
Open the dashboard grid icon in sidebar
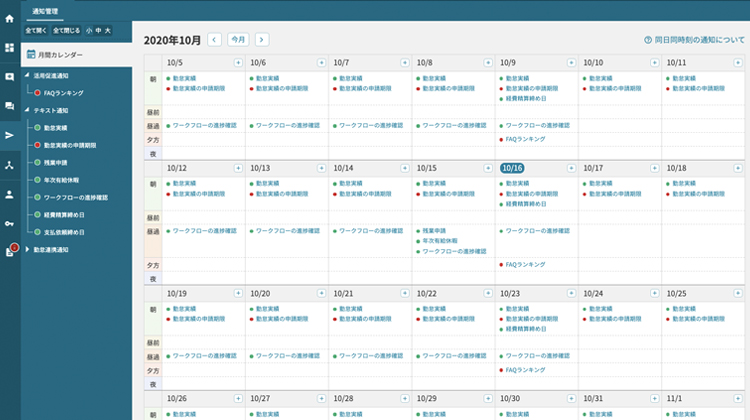click(x=10, y=48)
